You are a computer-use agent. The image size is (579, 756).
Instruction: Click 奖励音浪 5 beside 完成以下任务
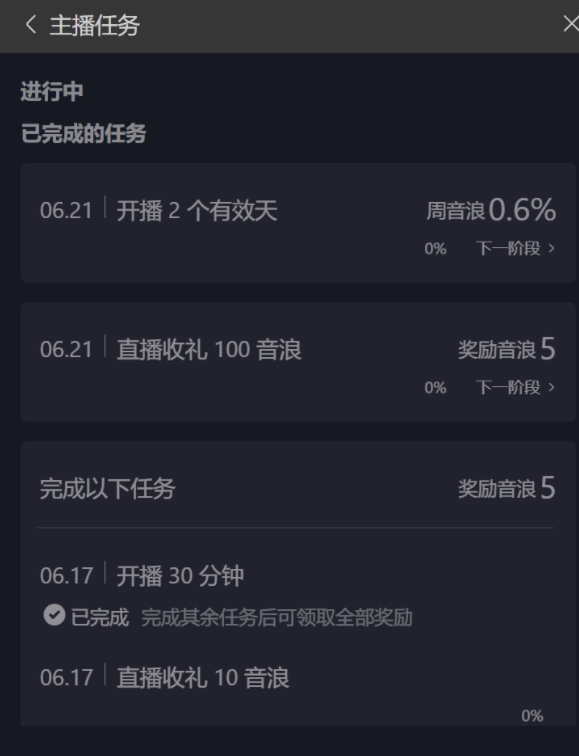pos(507,488)
